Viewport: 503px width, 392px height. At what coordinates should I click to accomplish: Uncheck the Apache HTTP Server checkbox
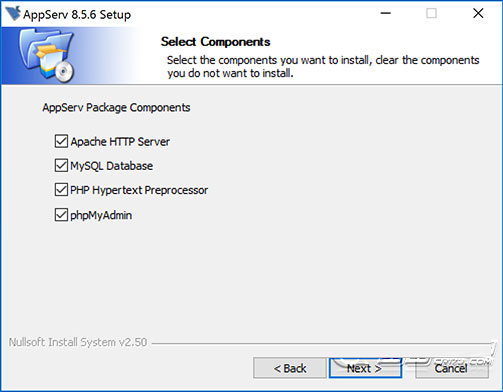[61, 141]
